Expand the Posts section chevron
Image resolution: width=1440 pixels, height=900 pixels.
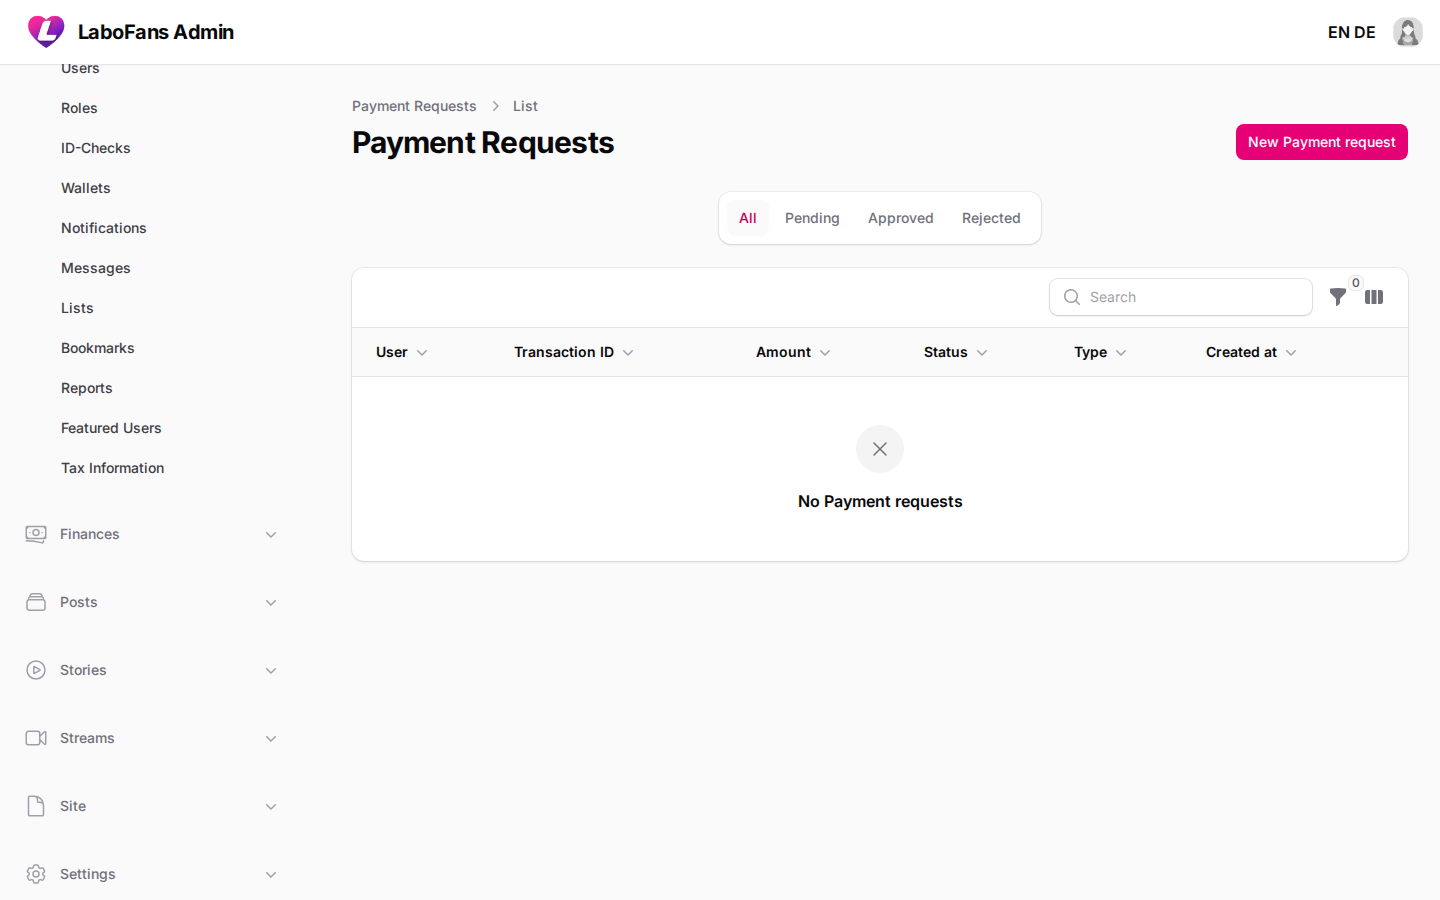pyautogui.click(x=271, y=602)
